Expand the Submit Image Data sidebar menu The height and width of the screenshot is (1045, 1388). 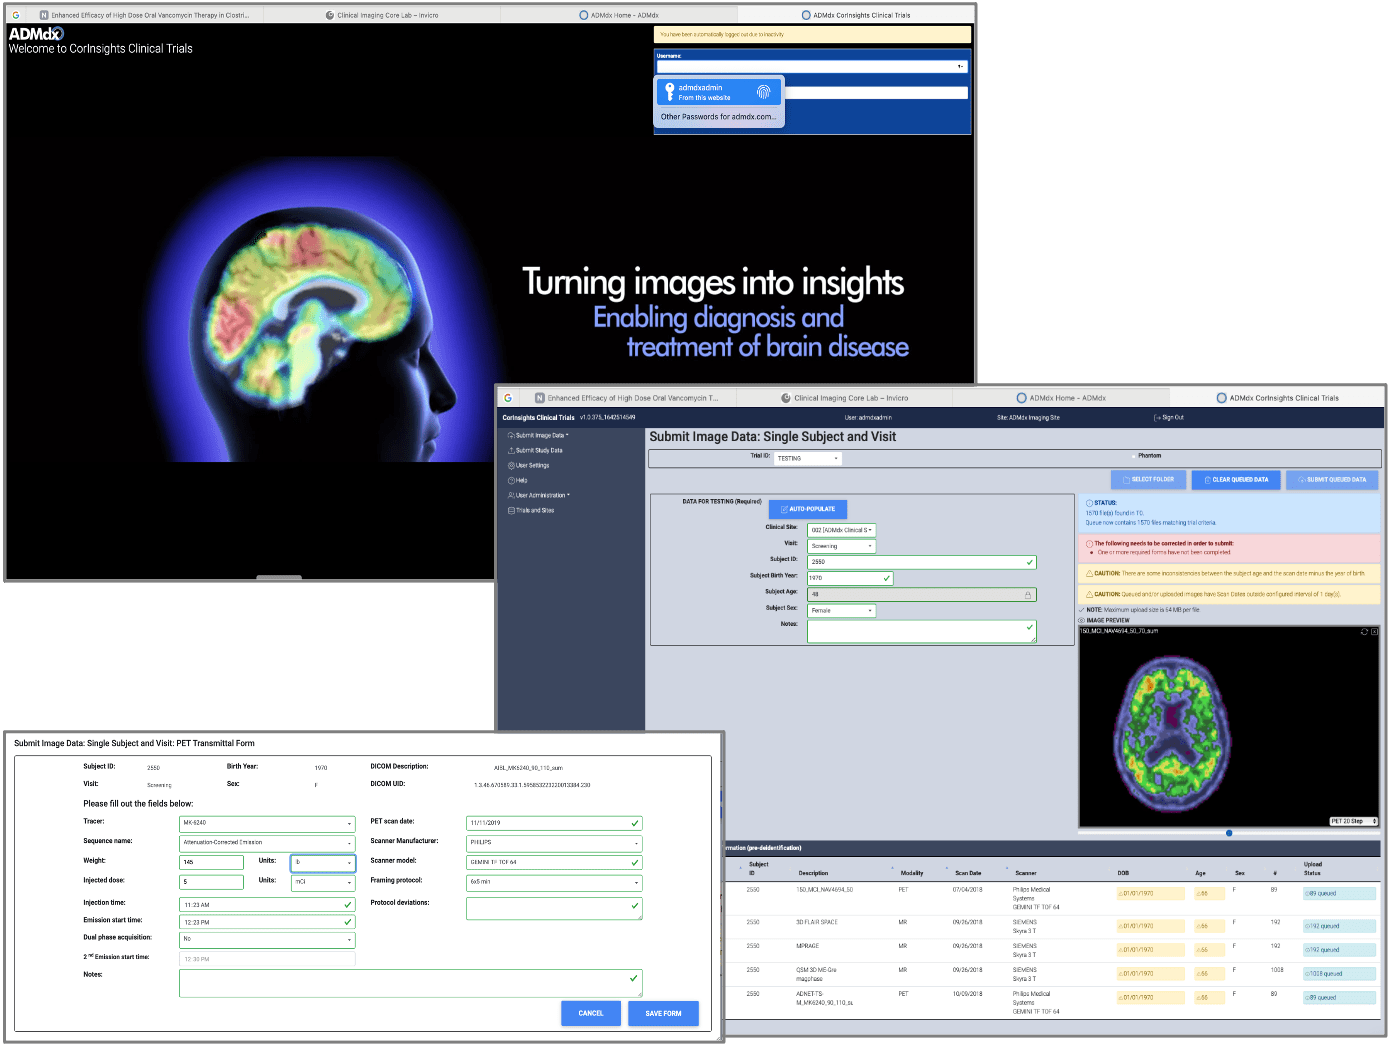point(540,436)
